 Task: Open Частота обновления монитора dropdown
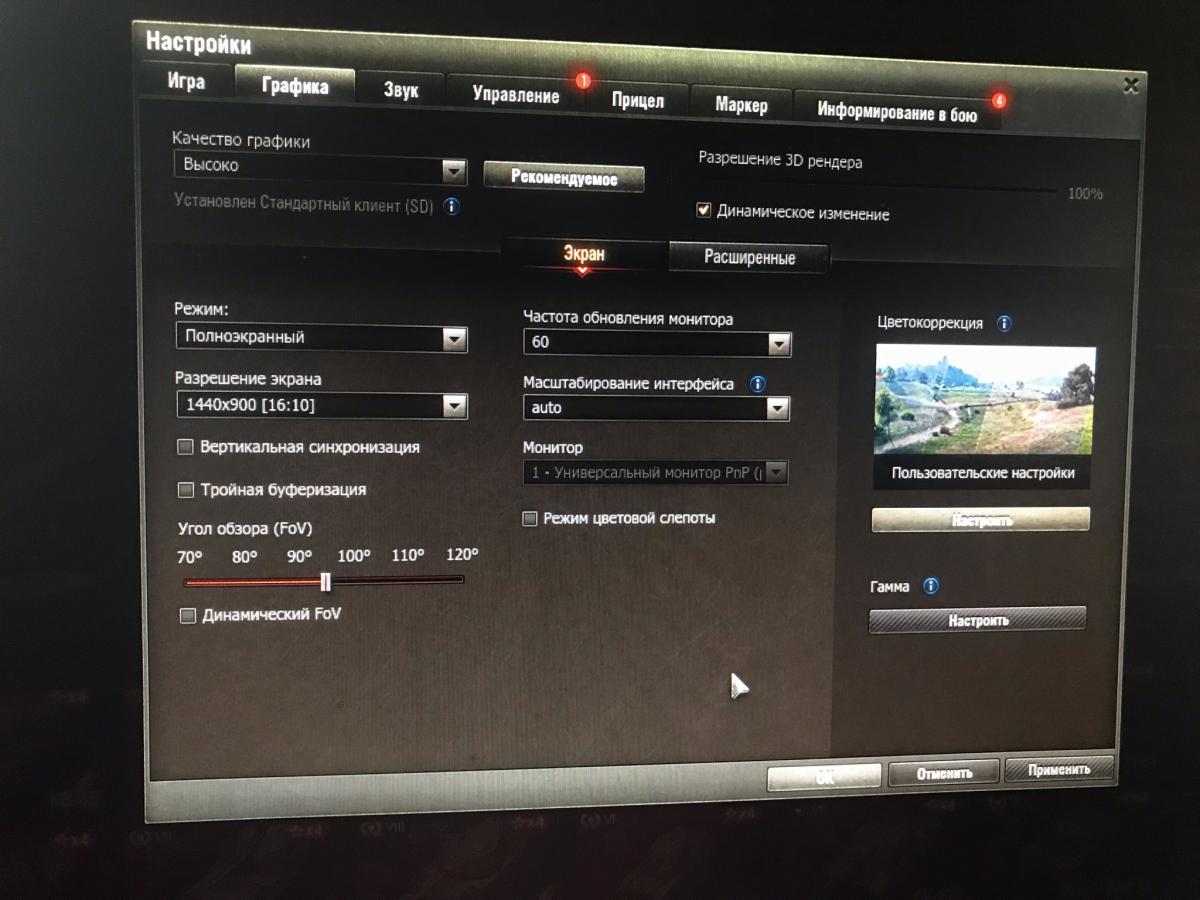click(x=657, y=343)
